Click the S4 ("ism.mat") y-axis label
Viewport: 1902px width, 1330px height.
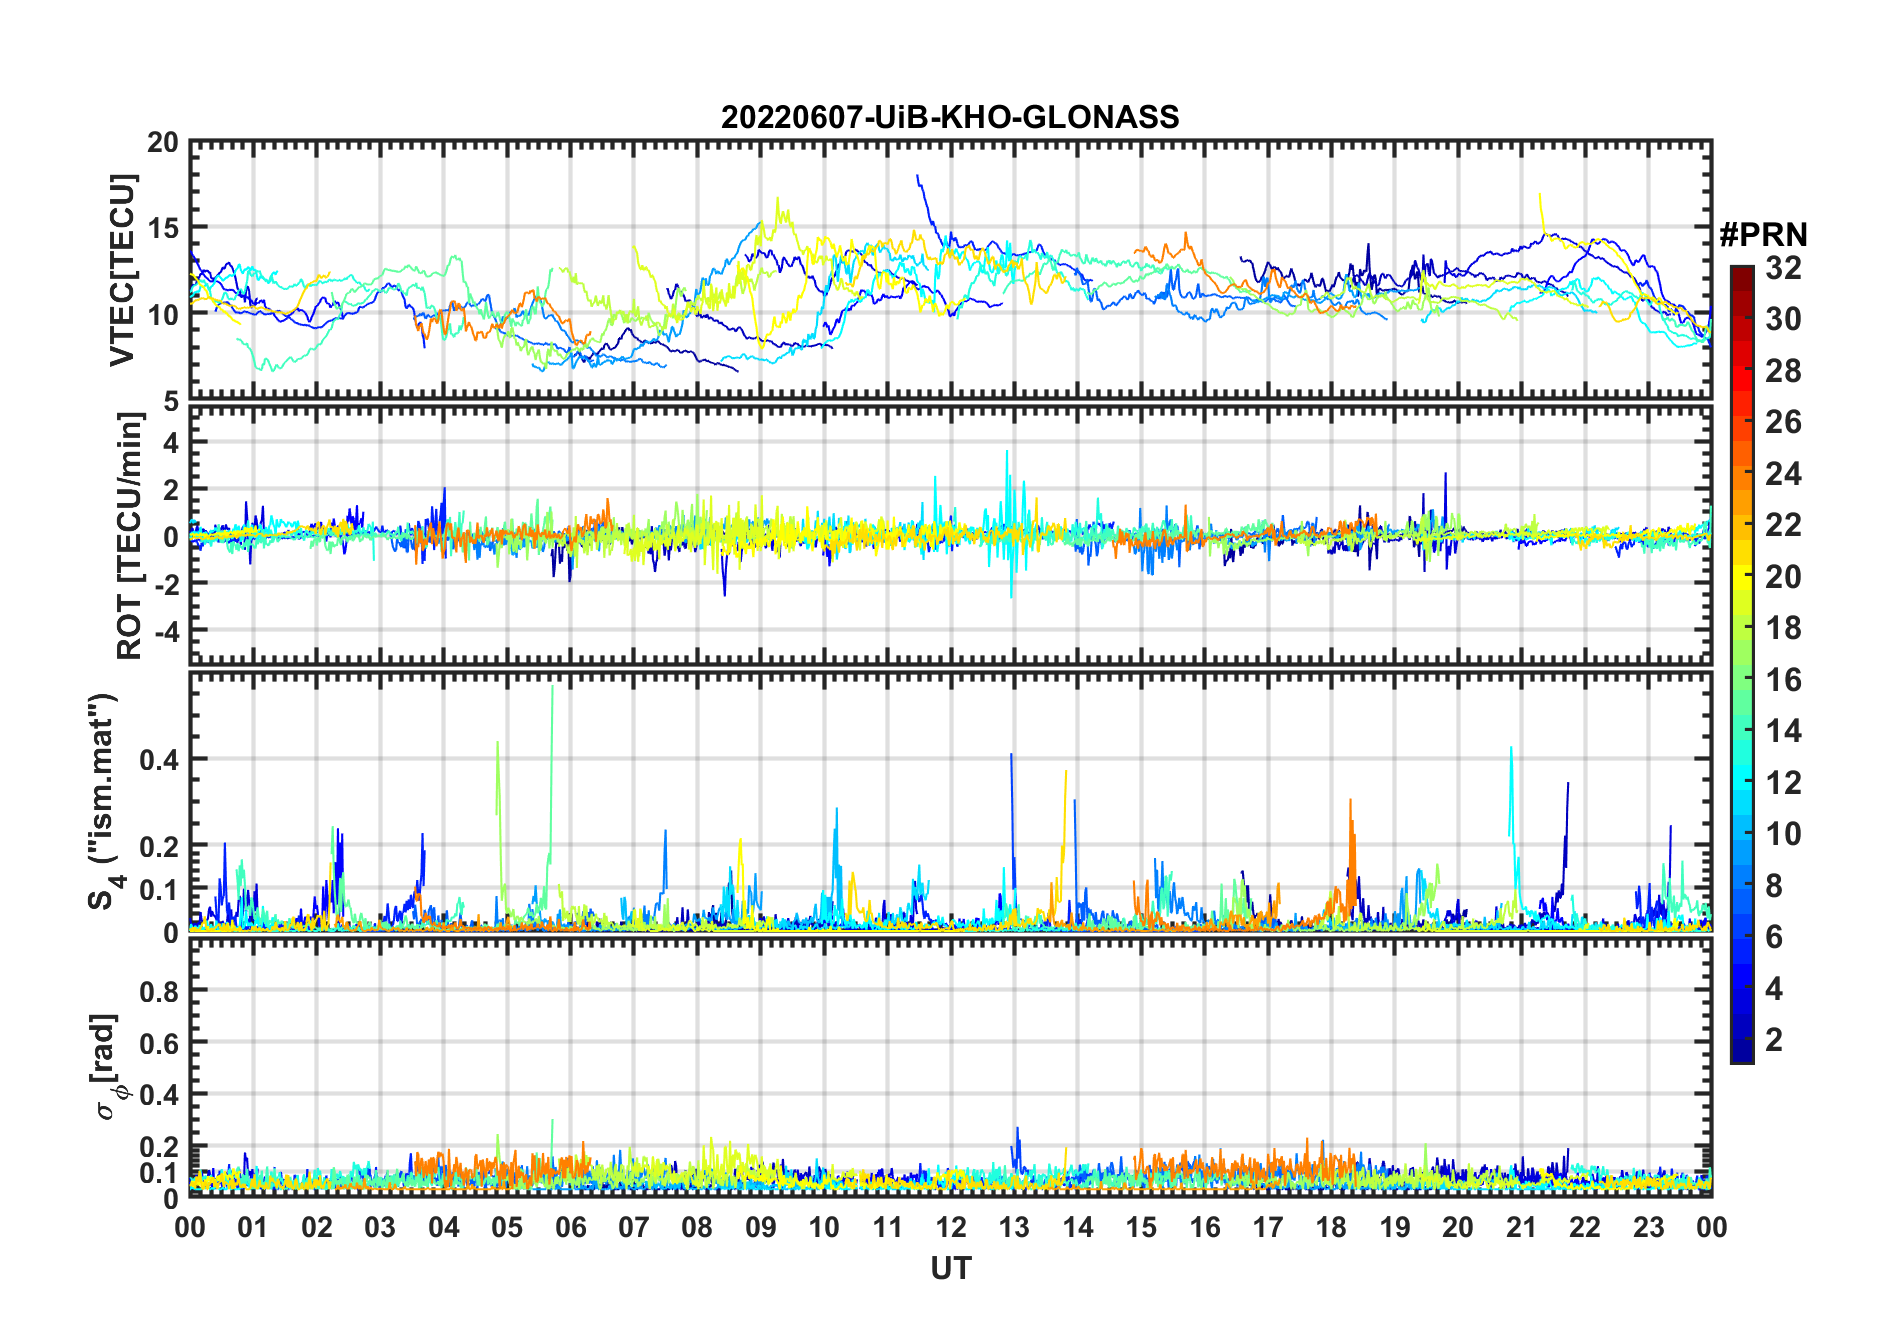coord(105,801)
